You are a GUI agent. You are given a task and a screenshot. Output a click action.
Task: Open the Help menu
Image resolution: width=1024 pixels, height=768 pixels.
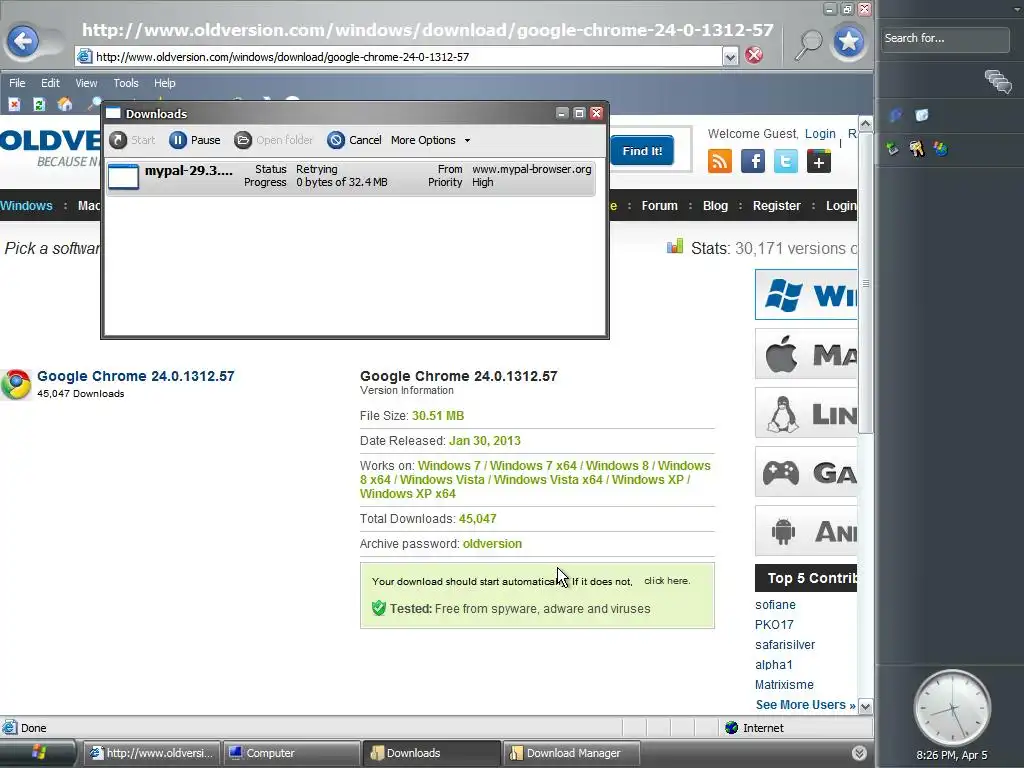point(165,83)
